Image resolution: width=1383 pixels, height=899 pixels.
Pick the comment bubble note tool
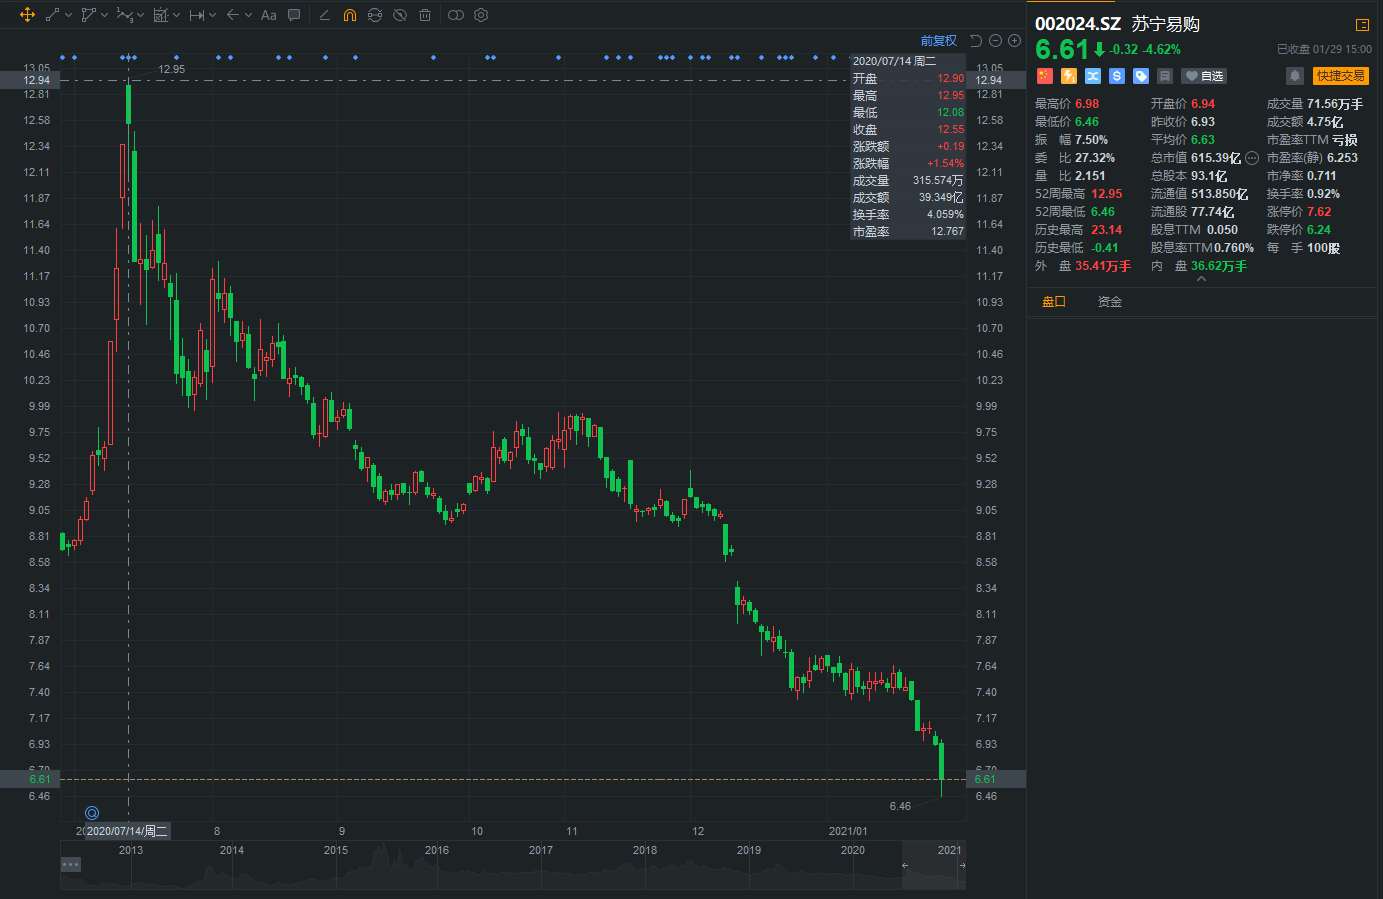294,15
